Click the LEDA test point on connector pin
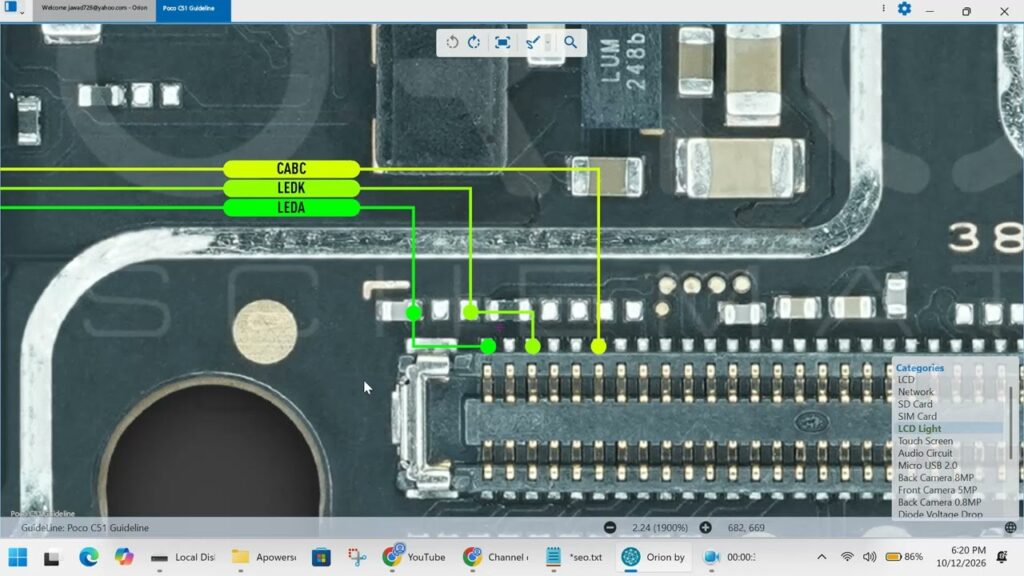This screenshot has height=576, width=1024. [488, 346]
